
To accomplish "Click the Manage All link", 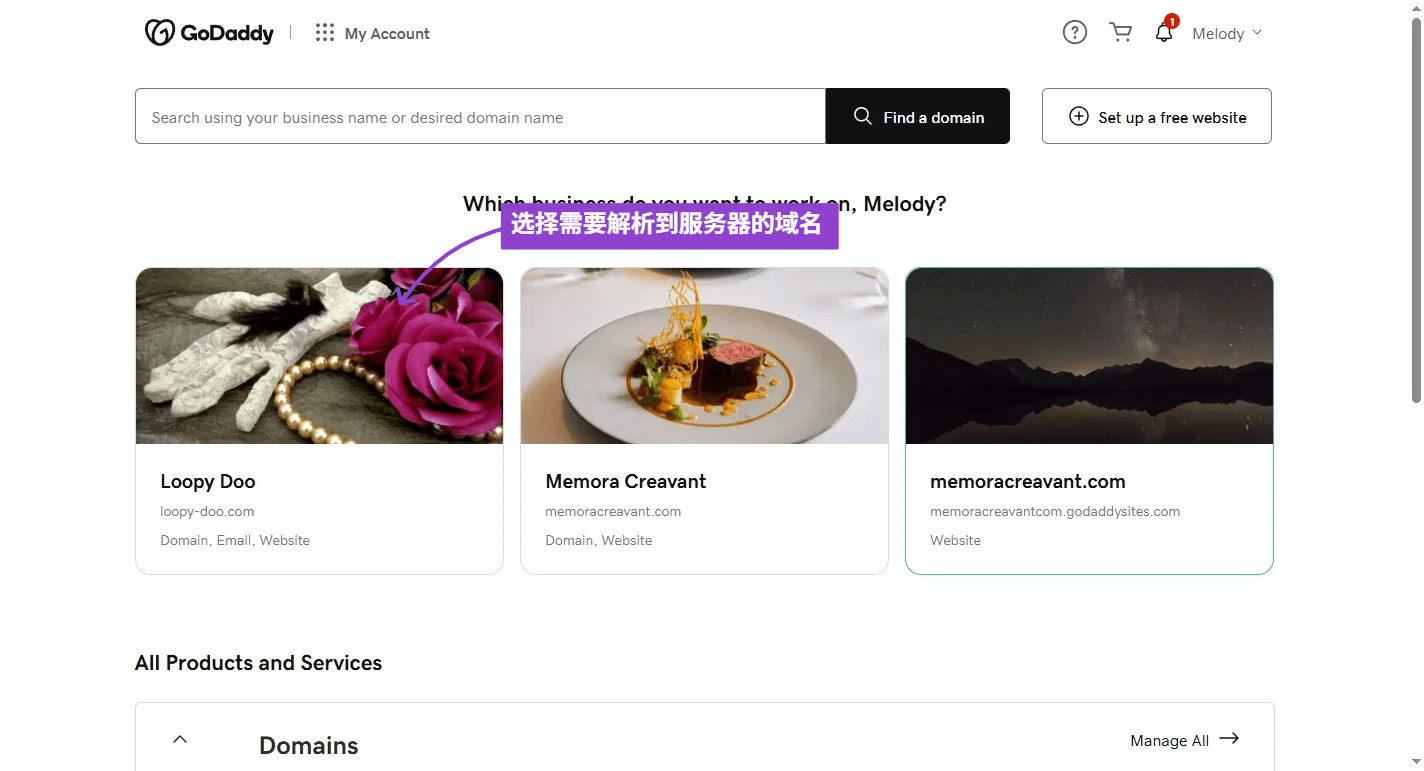I will click(1169, 741).
